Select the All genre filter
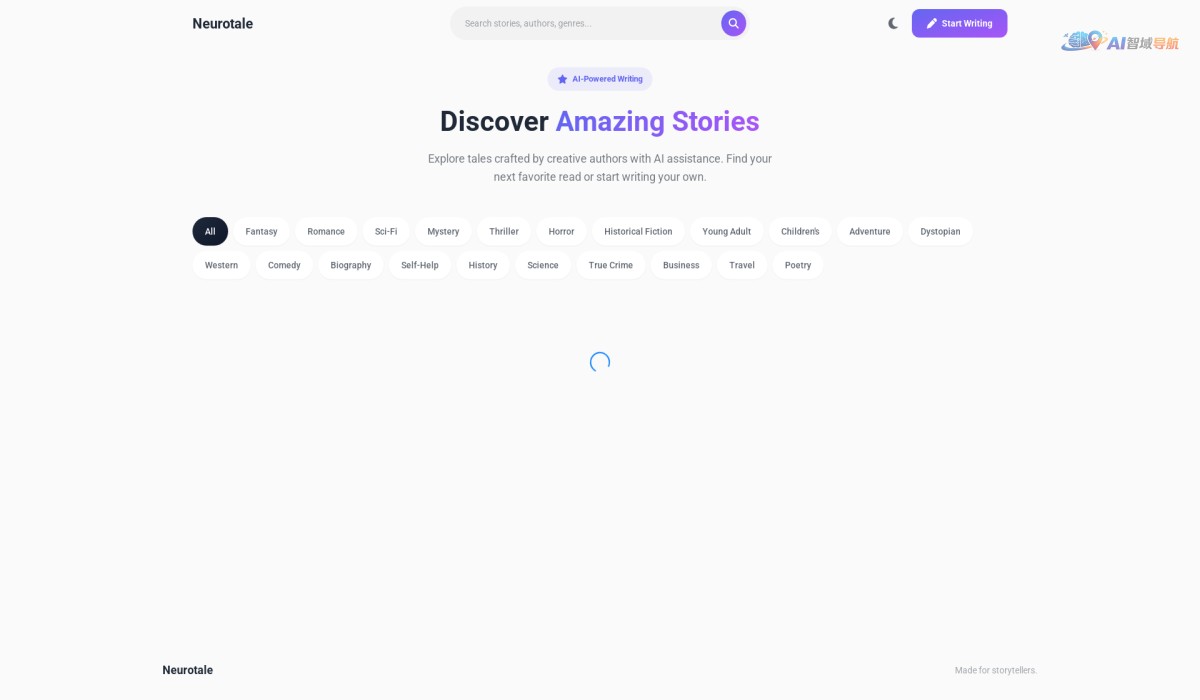 (x=210, y=231)
